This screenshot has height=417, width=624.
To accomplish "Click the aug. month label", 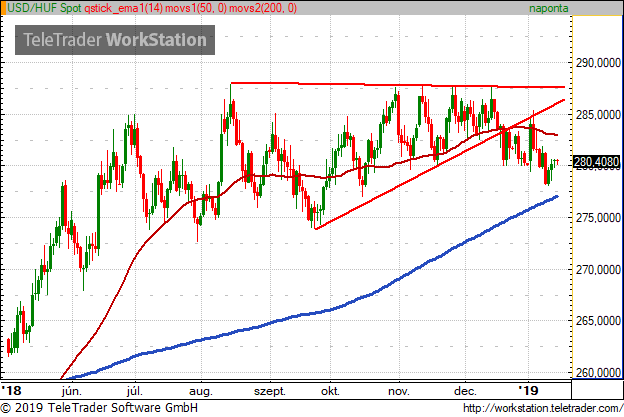I will click(201, 392).
